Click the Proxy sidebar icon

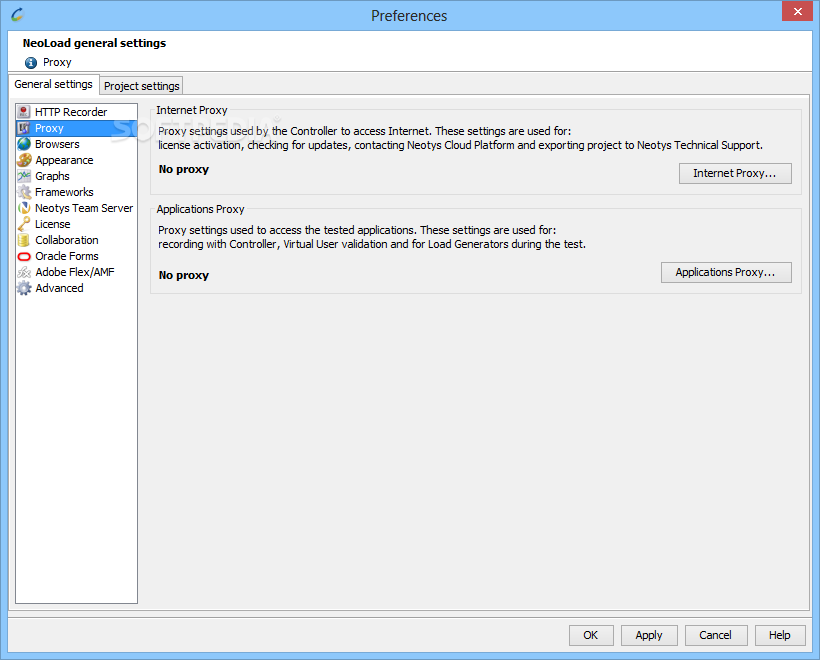pyautogui.click(x=24, y=128)
